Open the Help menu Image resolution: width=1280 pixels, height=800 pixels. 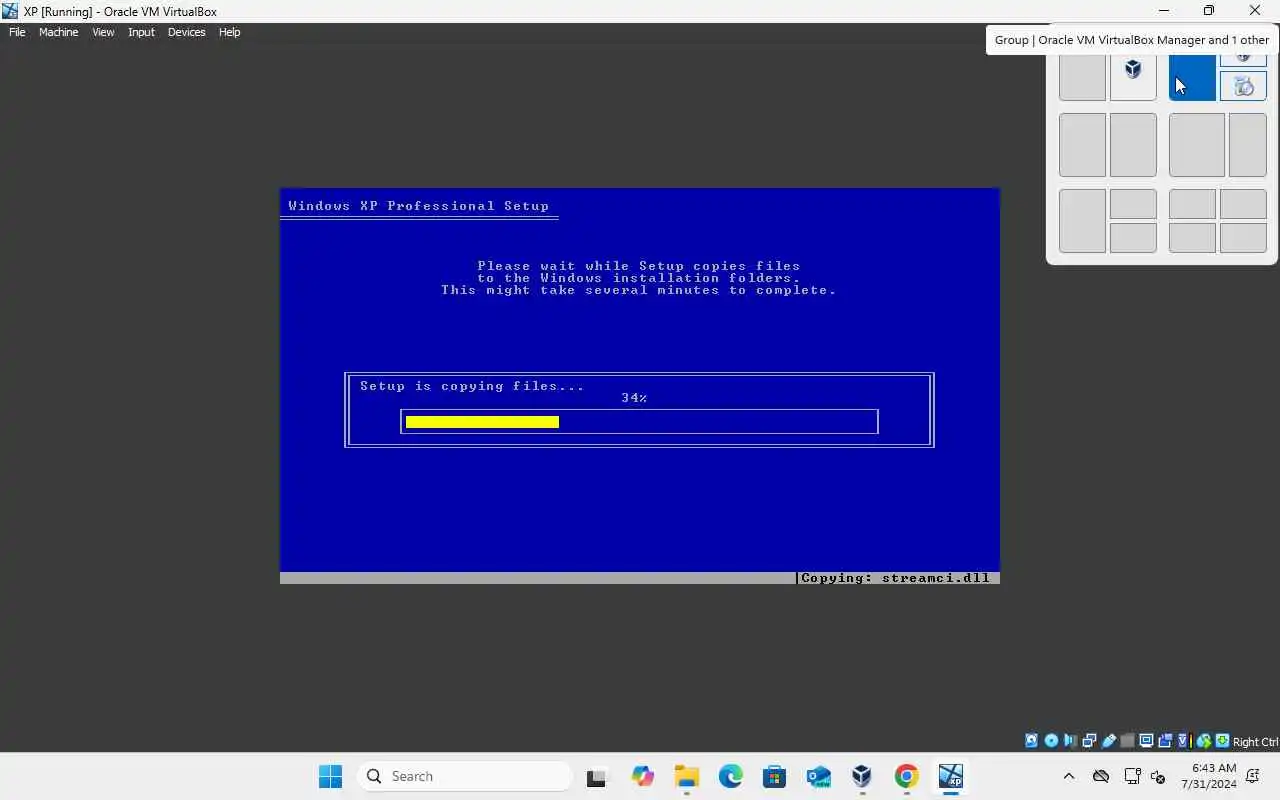(x=229, y=32)
